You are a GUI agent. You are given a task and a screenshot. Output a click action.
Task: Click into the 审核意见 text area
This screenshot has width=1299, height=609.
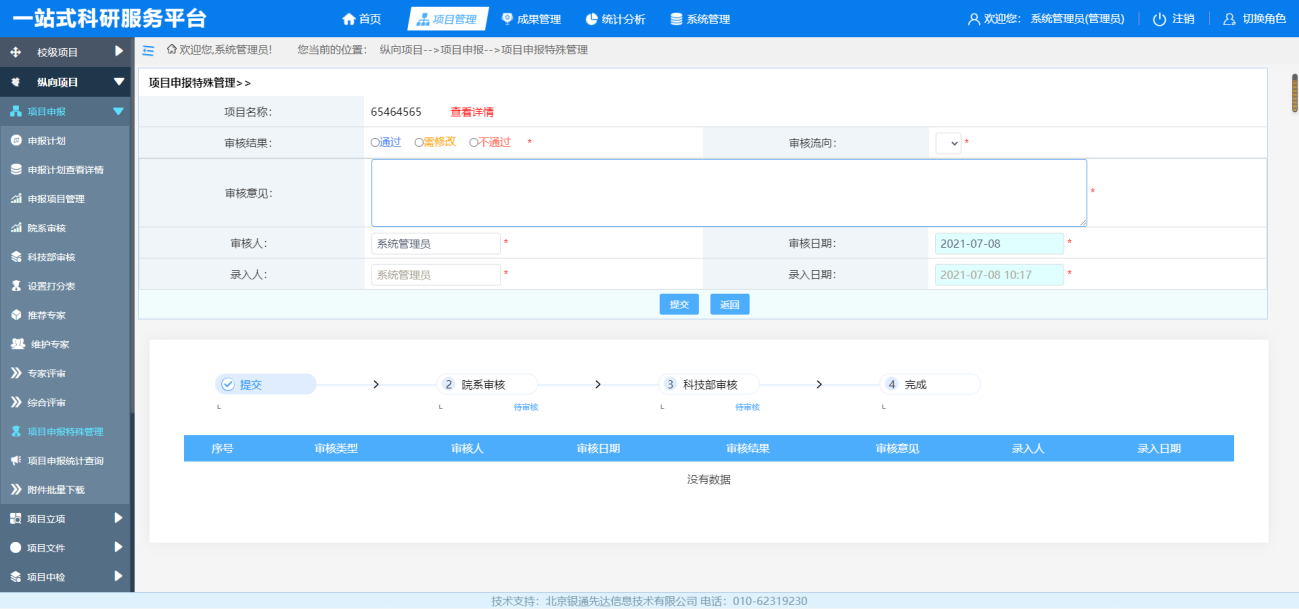click(x=729, y=193)
